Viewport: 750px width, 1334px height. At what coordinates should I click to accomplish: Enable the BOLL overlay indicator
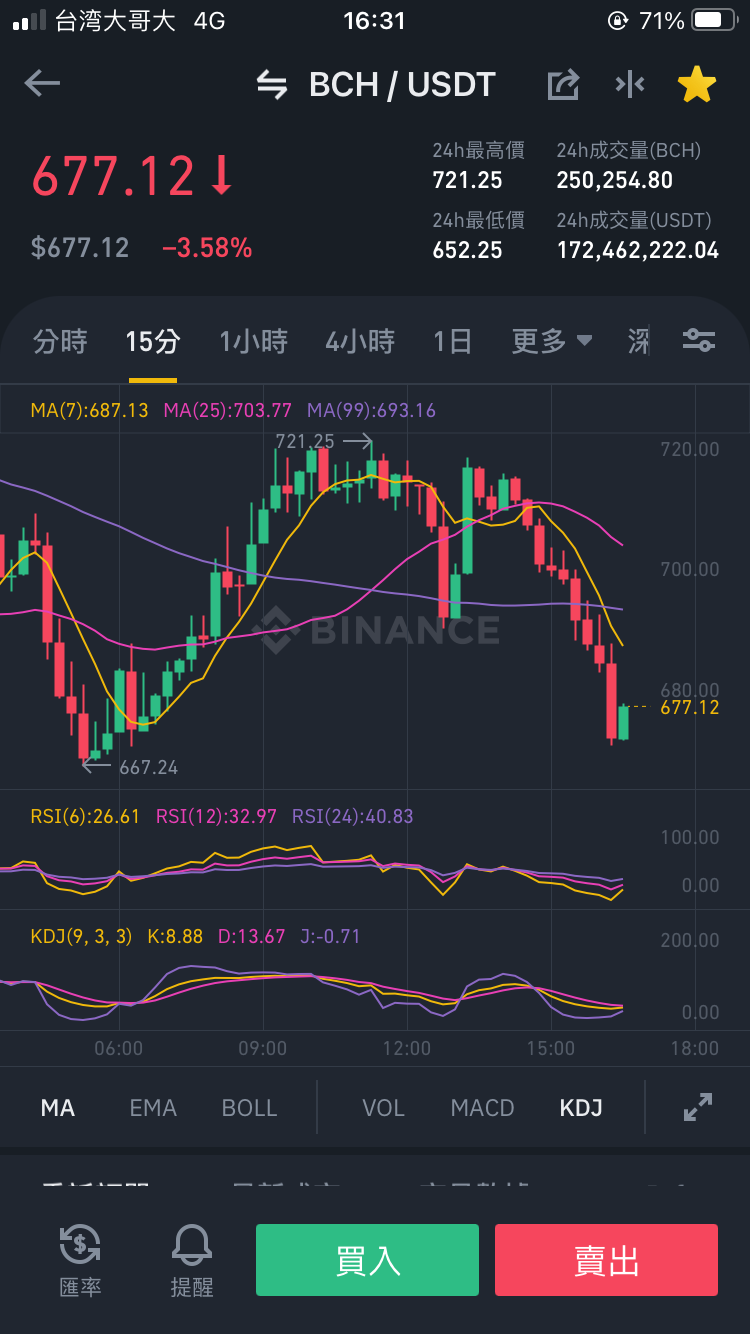250,1108
